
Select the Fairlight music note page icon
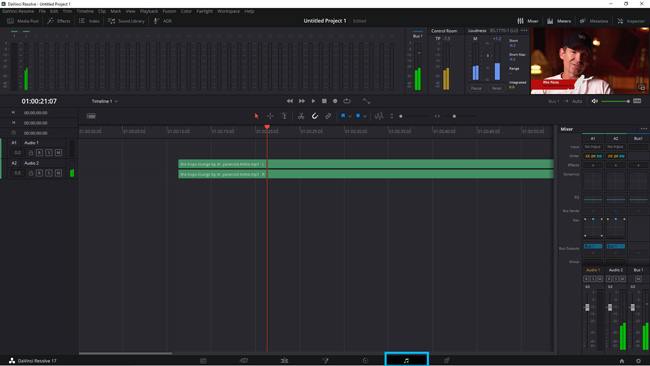pyautogui.click(x=406, y=361)
